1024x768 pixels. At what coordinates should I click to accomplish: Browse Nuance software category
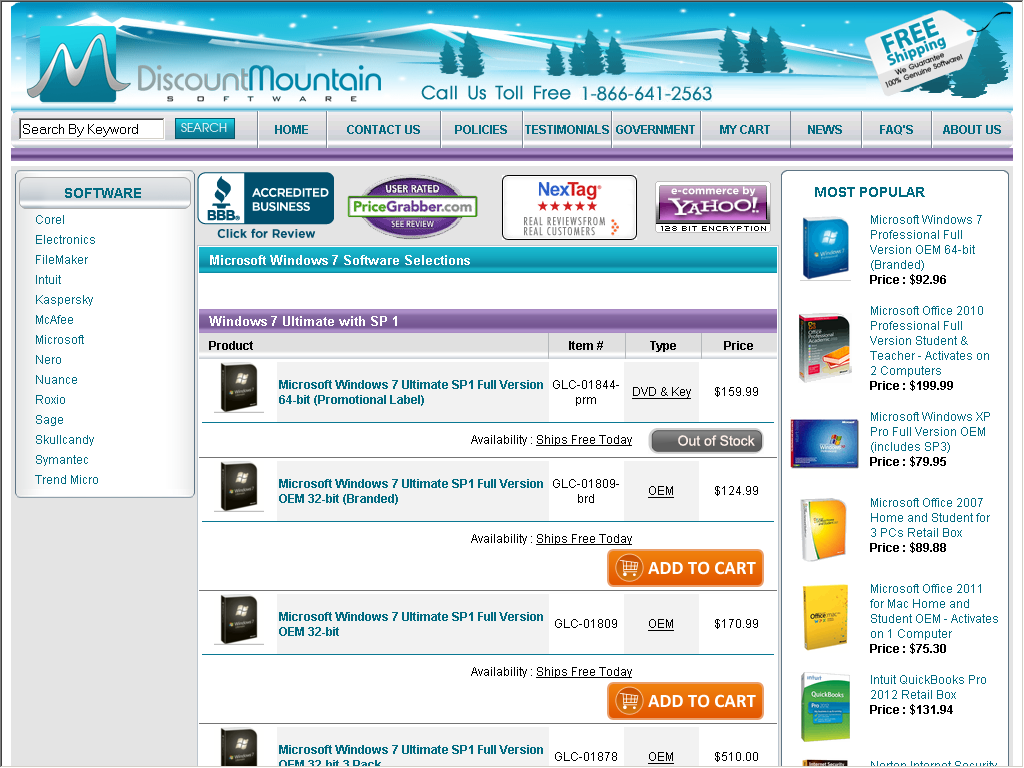point(56,379)
